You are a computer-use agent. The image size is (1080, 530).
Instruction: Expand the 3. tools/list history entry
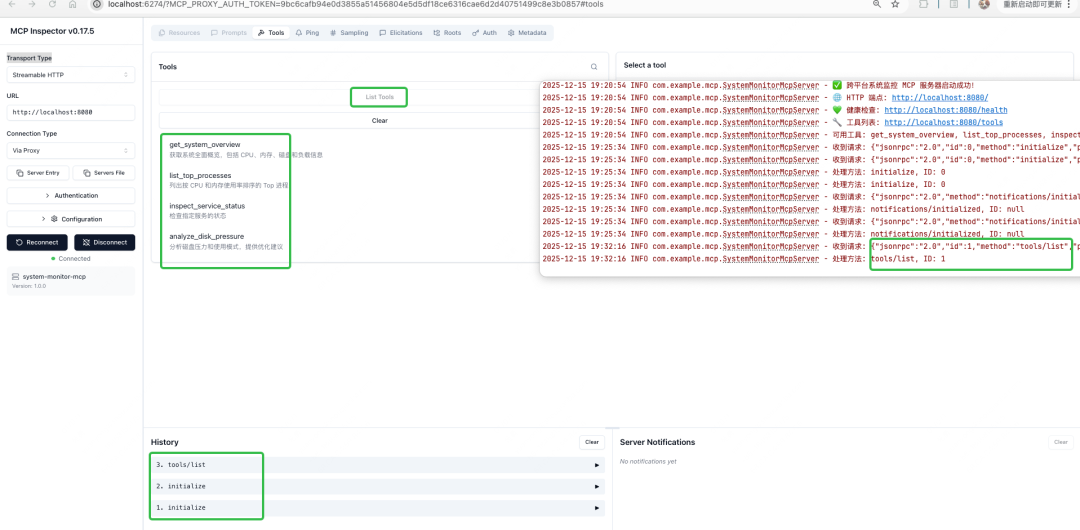pos(377,465)
